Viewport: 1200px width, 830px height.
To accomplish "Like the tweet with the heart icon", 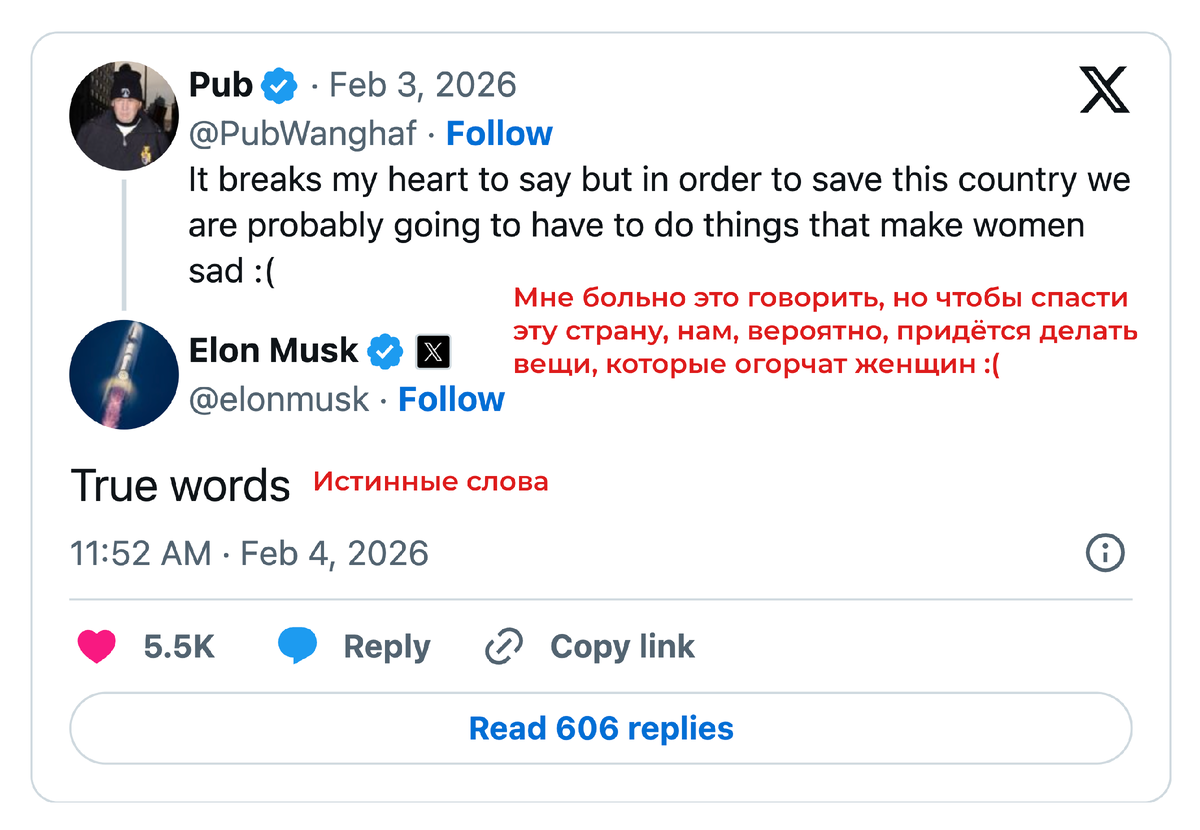I will click(97, 647).
